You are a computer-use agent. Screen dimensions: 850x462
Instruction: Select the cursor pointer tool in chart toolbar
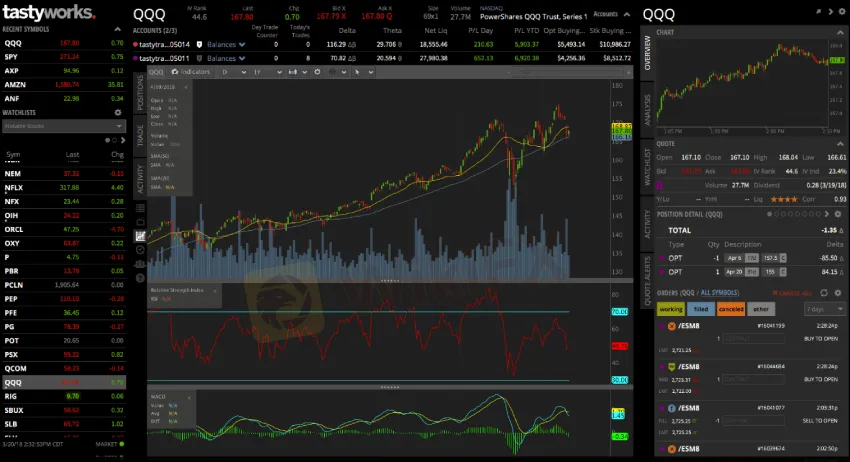coord(357,72)
